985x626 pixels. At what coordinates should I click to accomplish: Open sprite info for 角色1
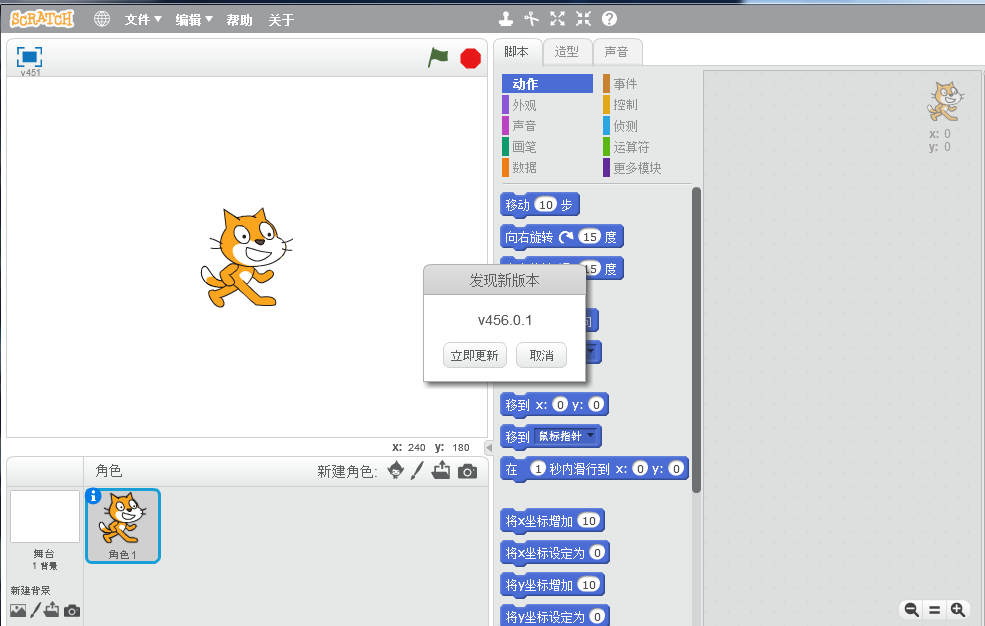93,496
